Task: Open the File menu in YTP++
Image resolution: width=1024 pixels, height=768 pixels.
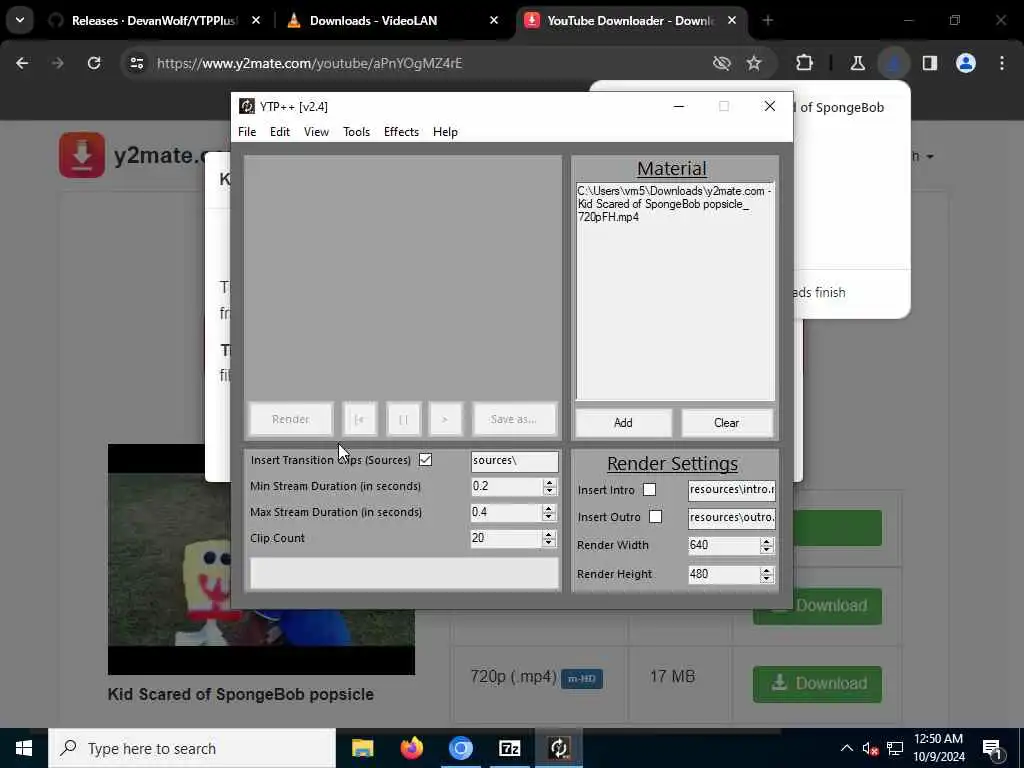Action: [247, 132]
